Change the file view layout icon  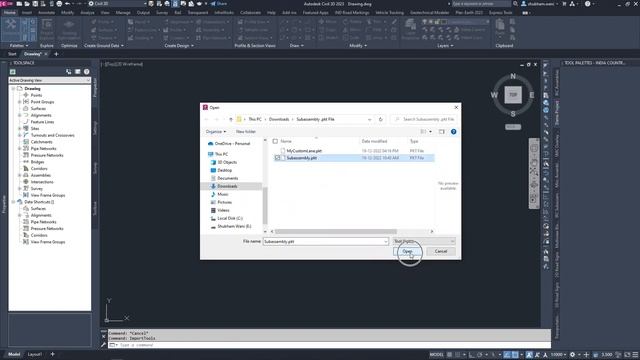(x=423, y=131)
